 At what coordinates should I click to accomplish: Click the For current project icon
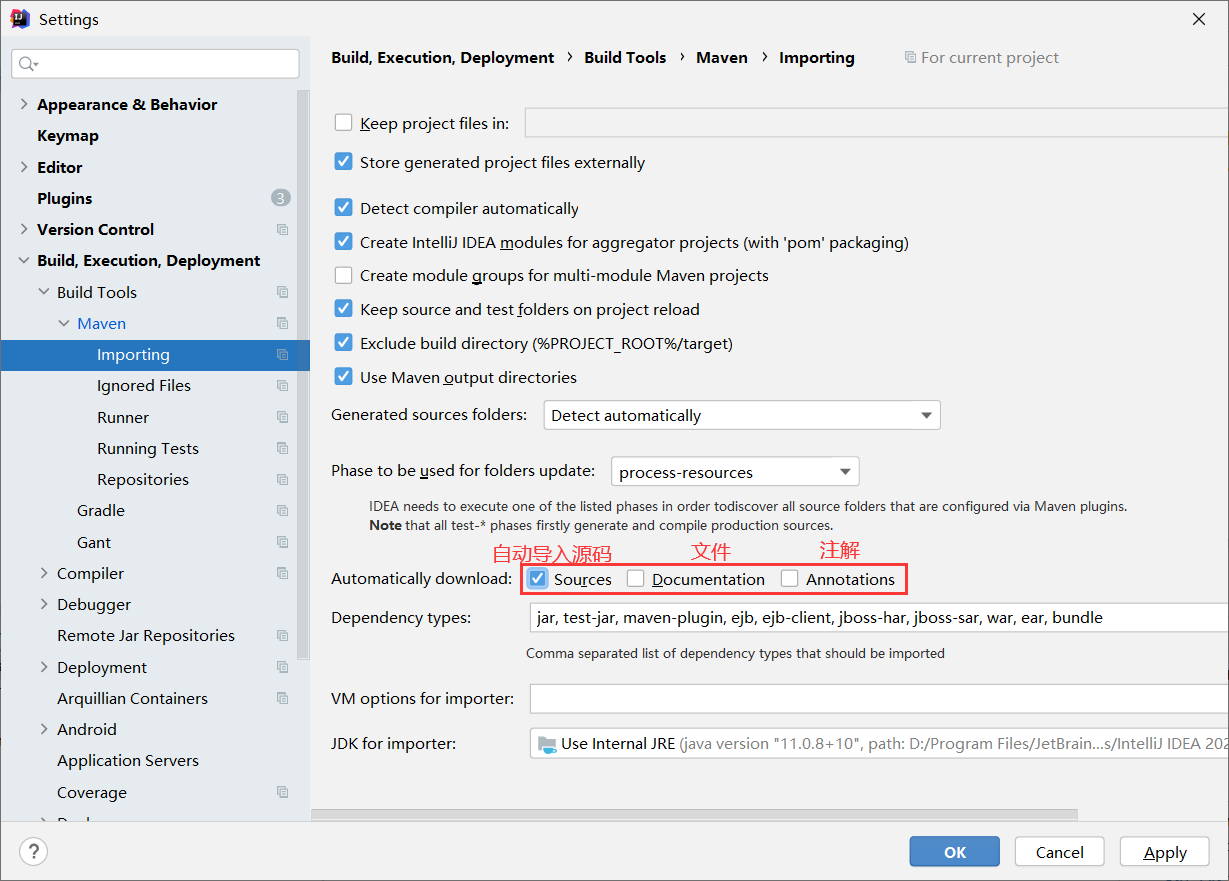910,58
